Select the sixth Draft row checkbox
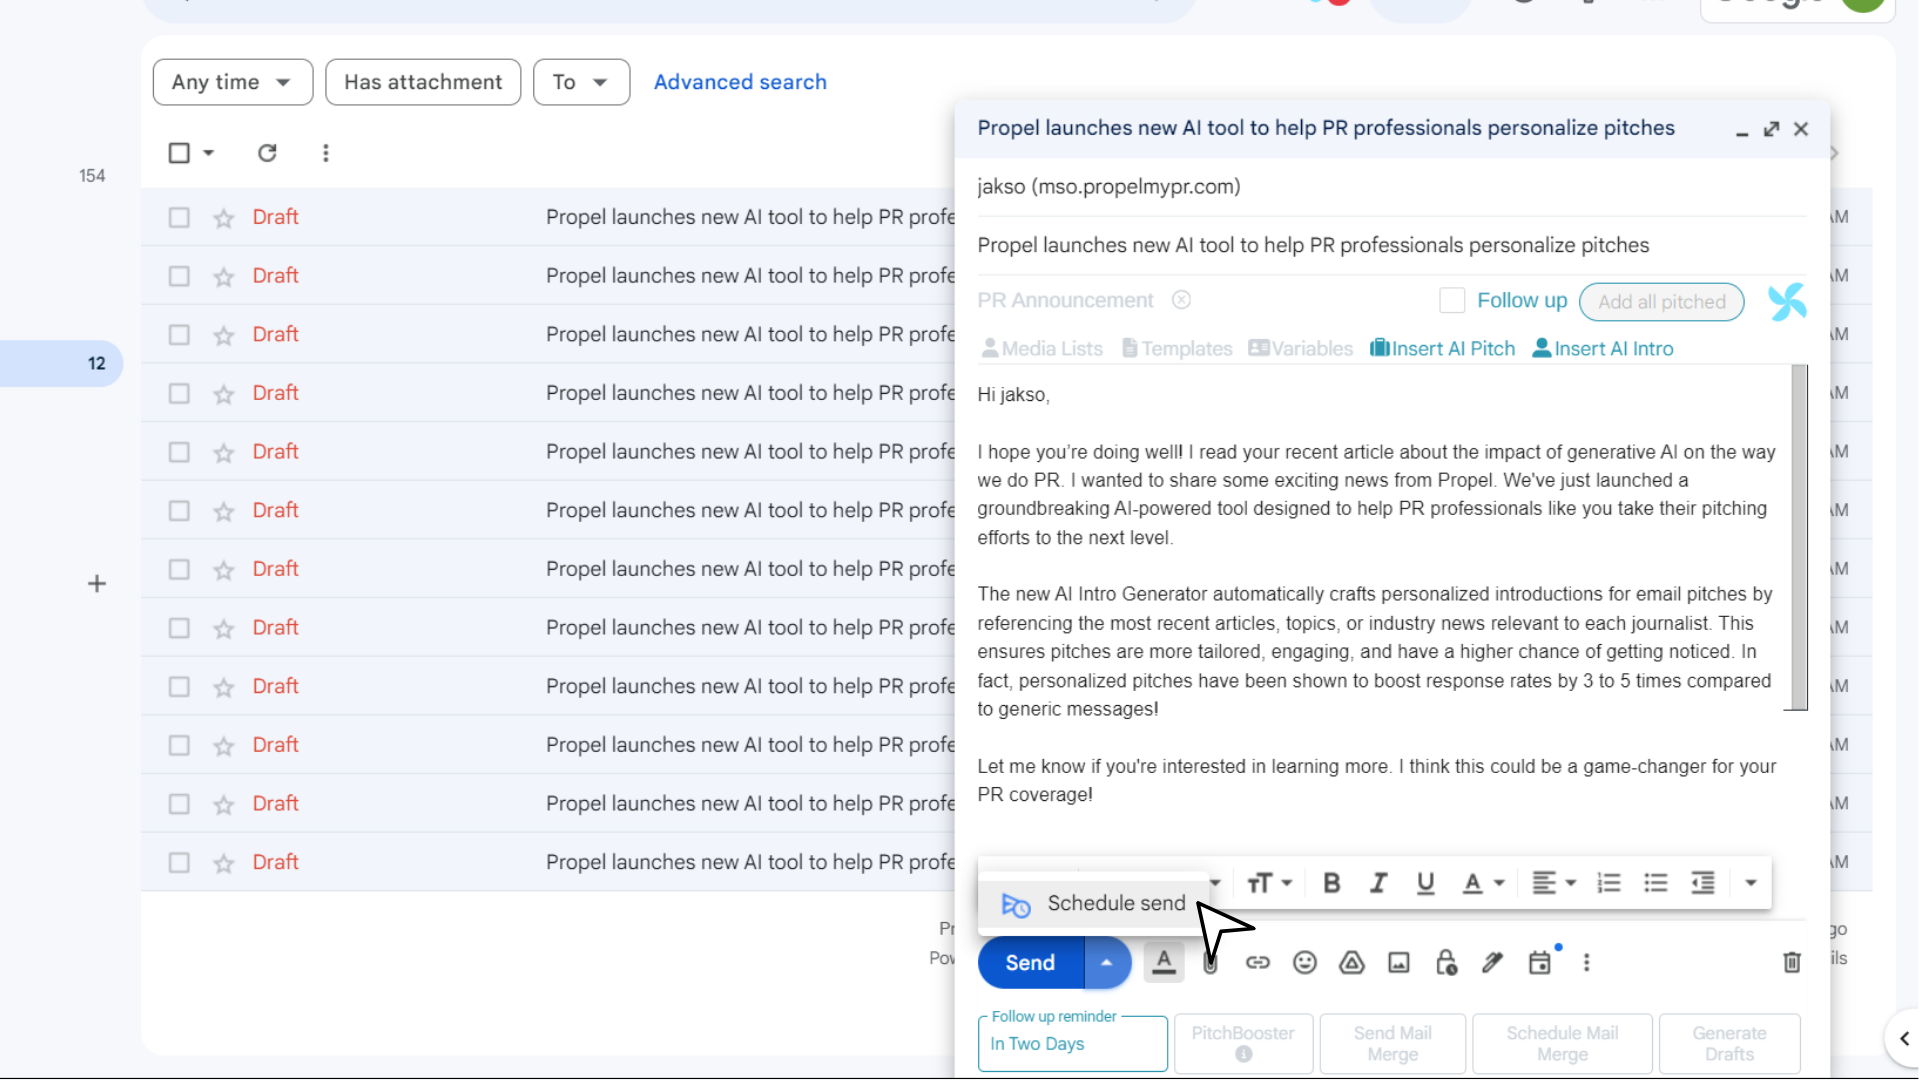Viewport: 1920px width, 1080px height. (179, 511)
